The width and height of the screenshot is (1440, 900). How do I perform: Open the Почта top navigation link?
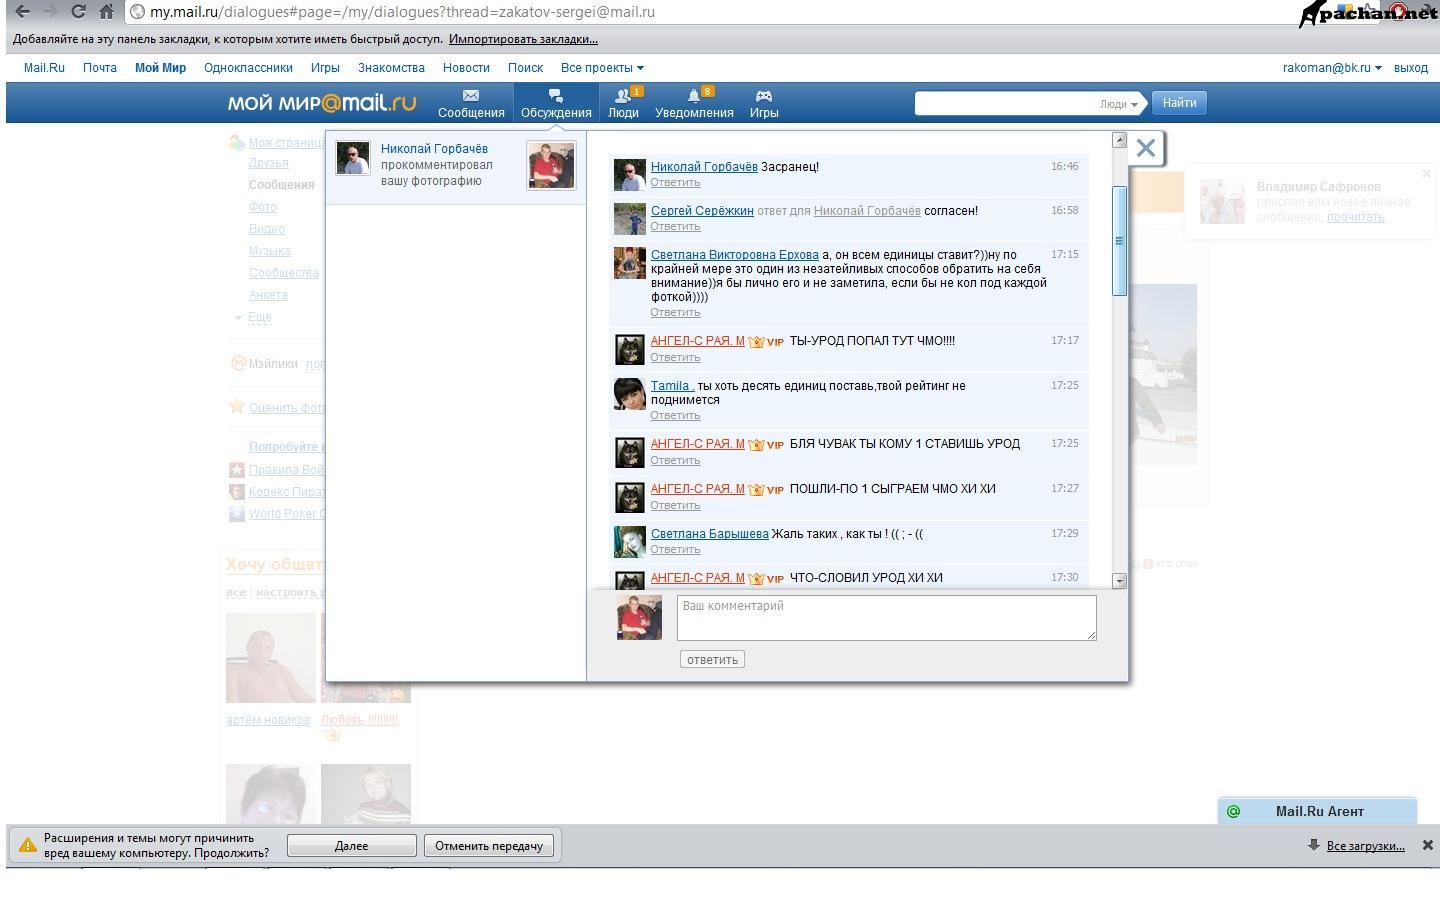click(100, 68)
